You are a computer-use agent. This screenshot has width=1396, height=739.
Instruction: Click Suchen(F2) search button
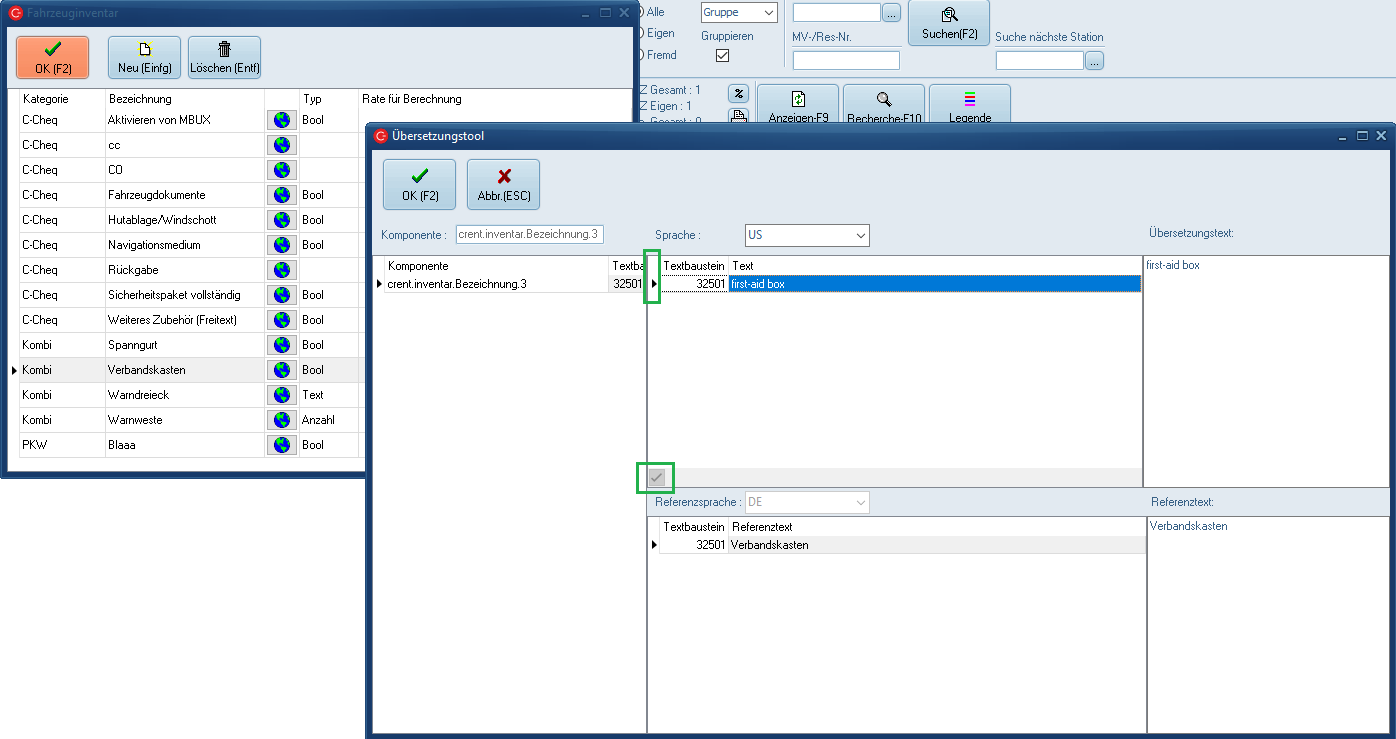(x=949, y=23)
